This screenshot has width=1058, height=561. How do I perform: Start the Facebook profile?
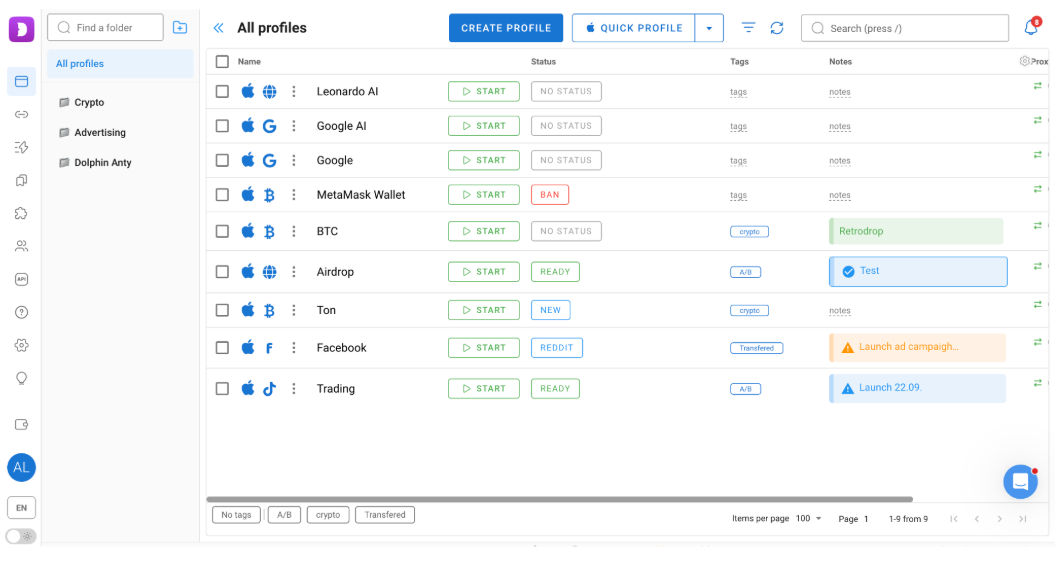point(484,348)
